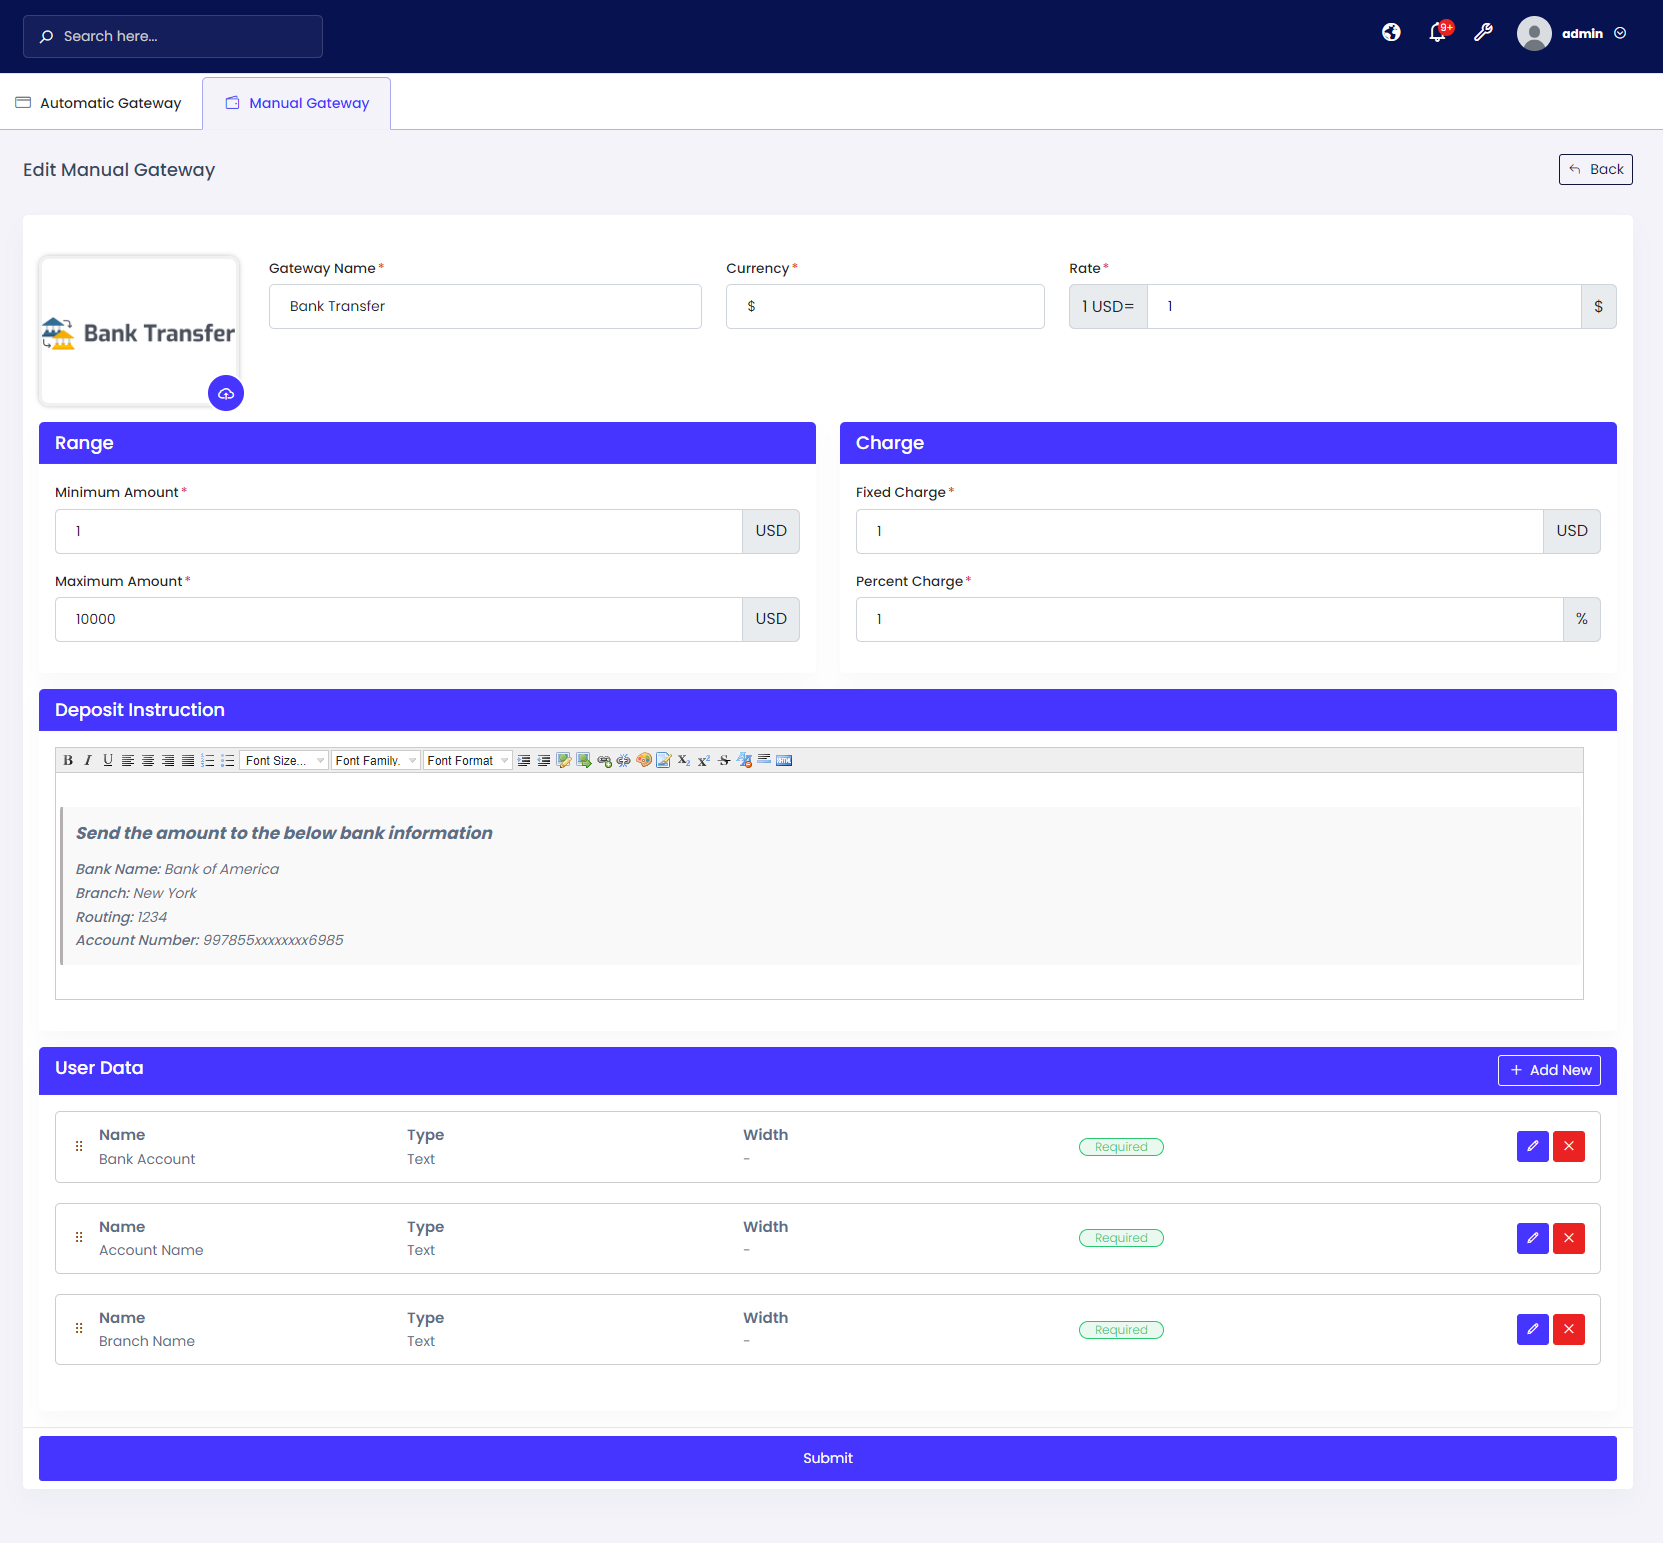The image size is (1663, 1543).
Task: Submit the manual gateway form
Action: tap(828, 1458)
